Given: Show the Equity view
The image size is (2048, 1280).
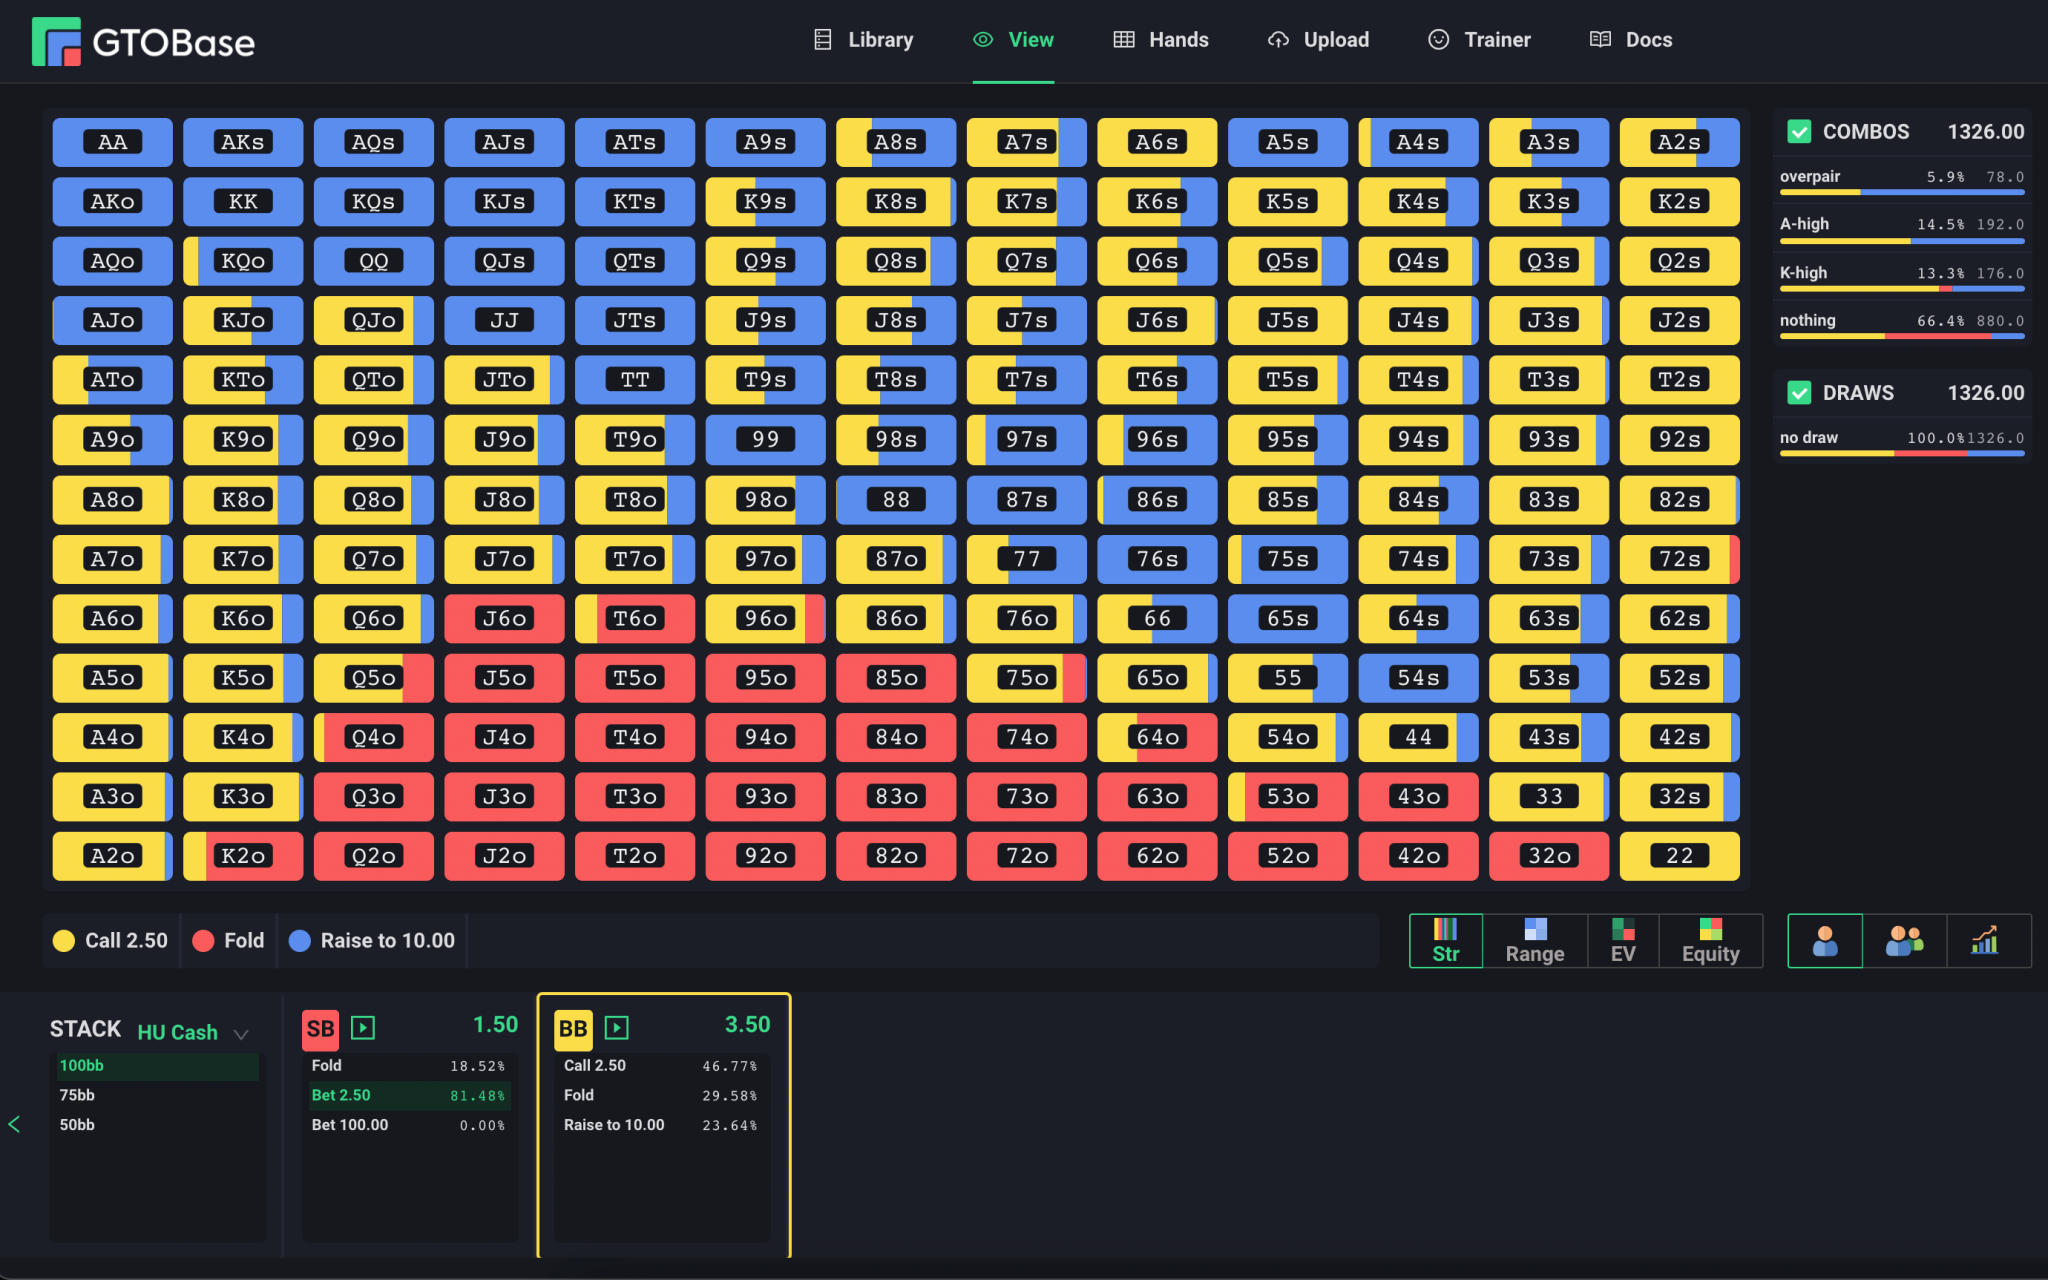Looking at the screenshot, I should 1710,940.
